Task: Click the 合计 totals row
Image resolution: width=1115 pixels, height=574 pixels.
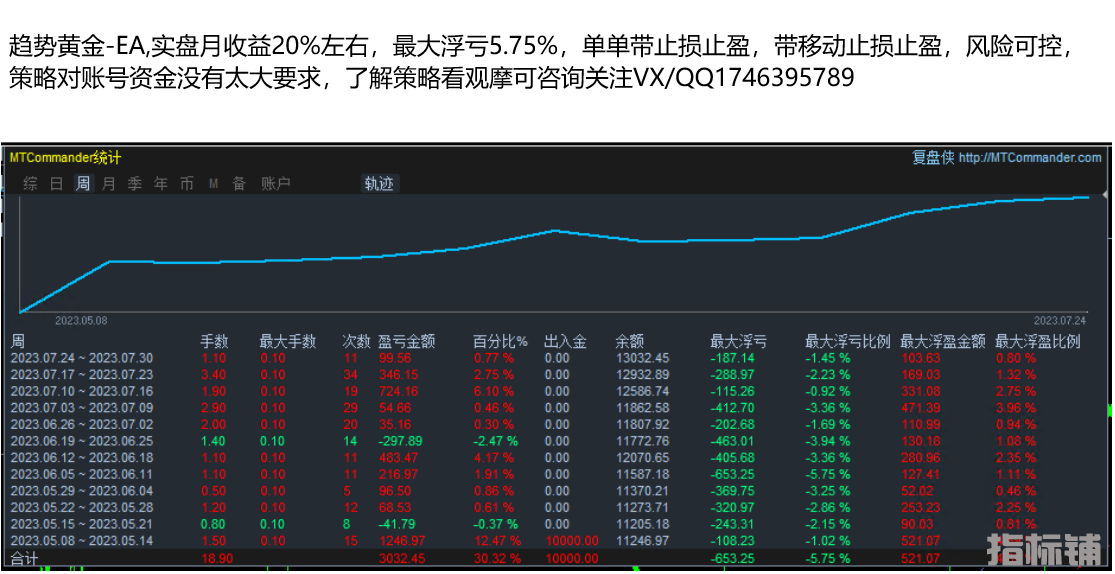Action: (x=23, y=558)
